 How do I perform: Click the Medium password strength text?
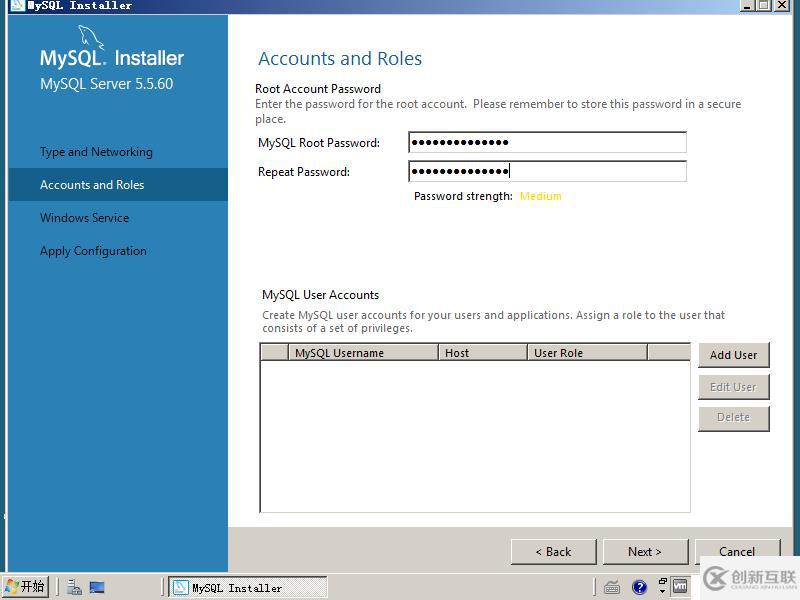point(540,196)
